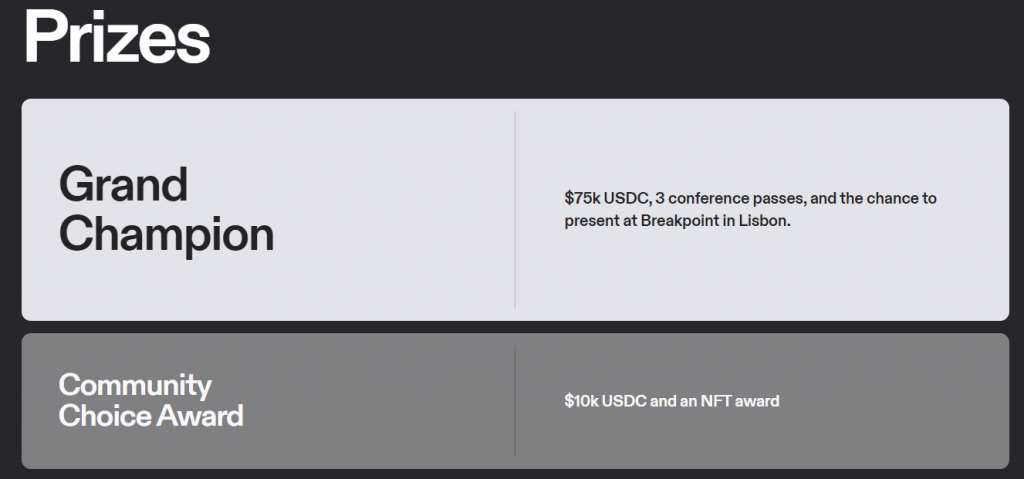Select the "NFT award" text
The height and width of the screenshot is (479, 1024).
(740, 401)
